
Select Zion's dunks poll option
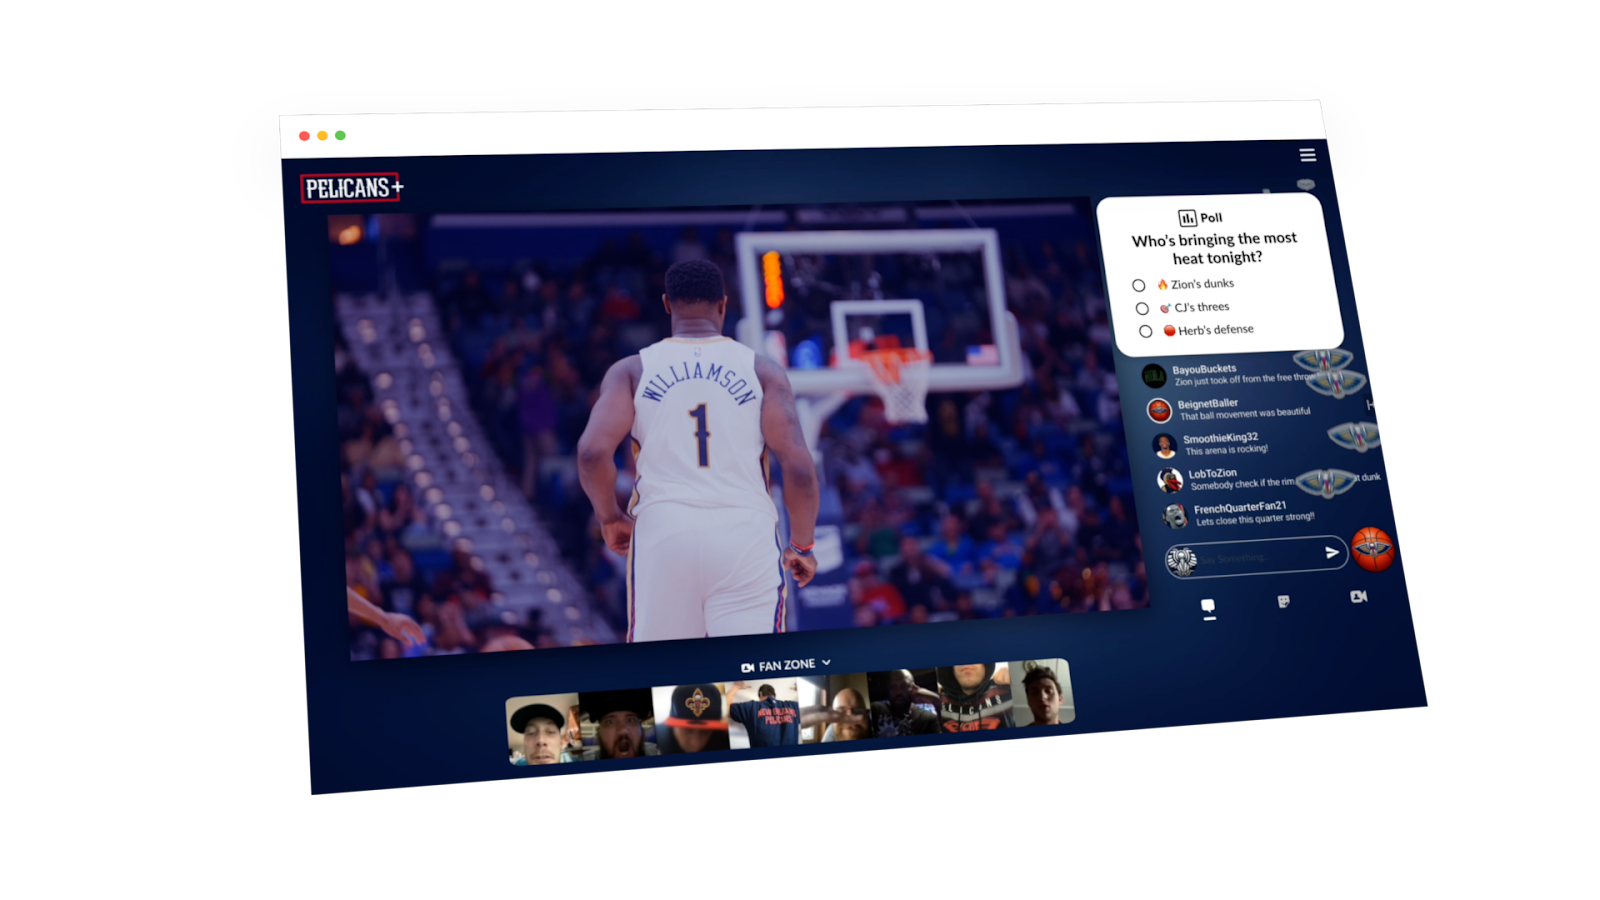pyautogui.click(x=1139, y=286)
